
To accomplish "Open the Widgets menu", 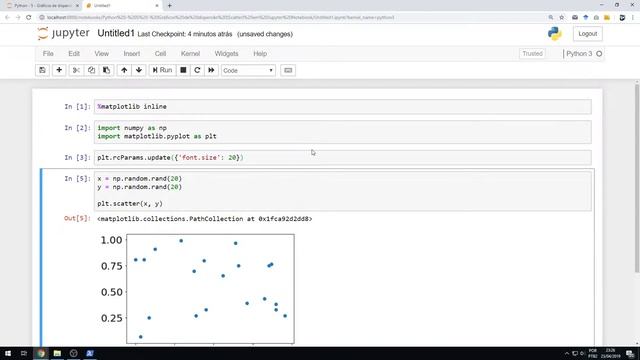I will tap(226, 53).
